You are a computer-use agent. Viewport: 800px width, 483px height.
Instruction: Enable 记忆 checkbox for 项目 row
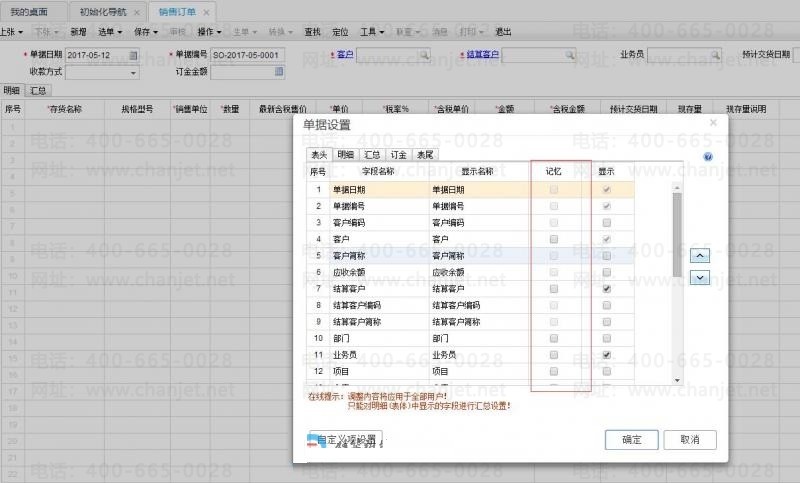tap(554, 372)
